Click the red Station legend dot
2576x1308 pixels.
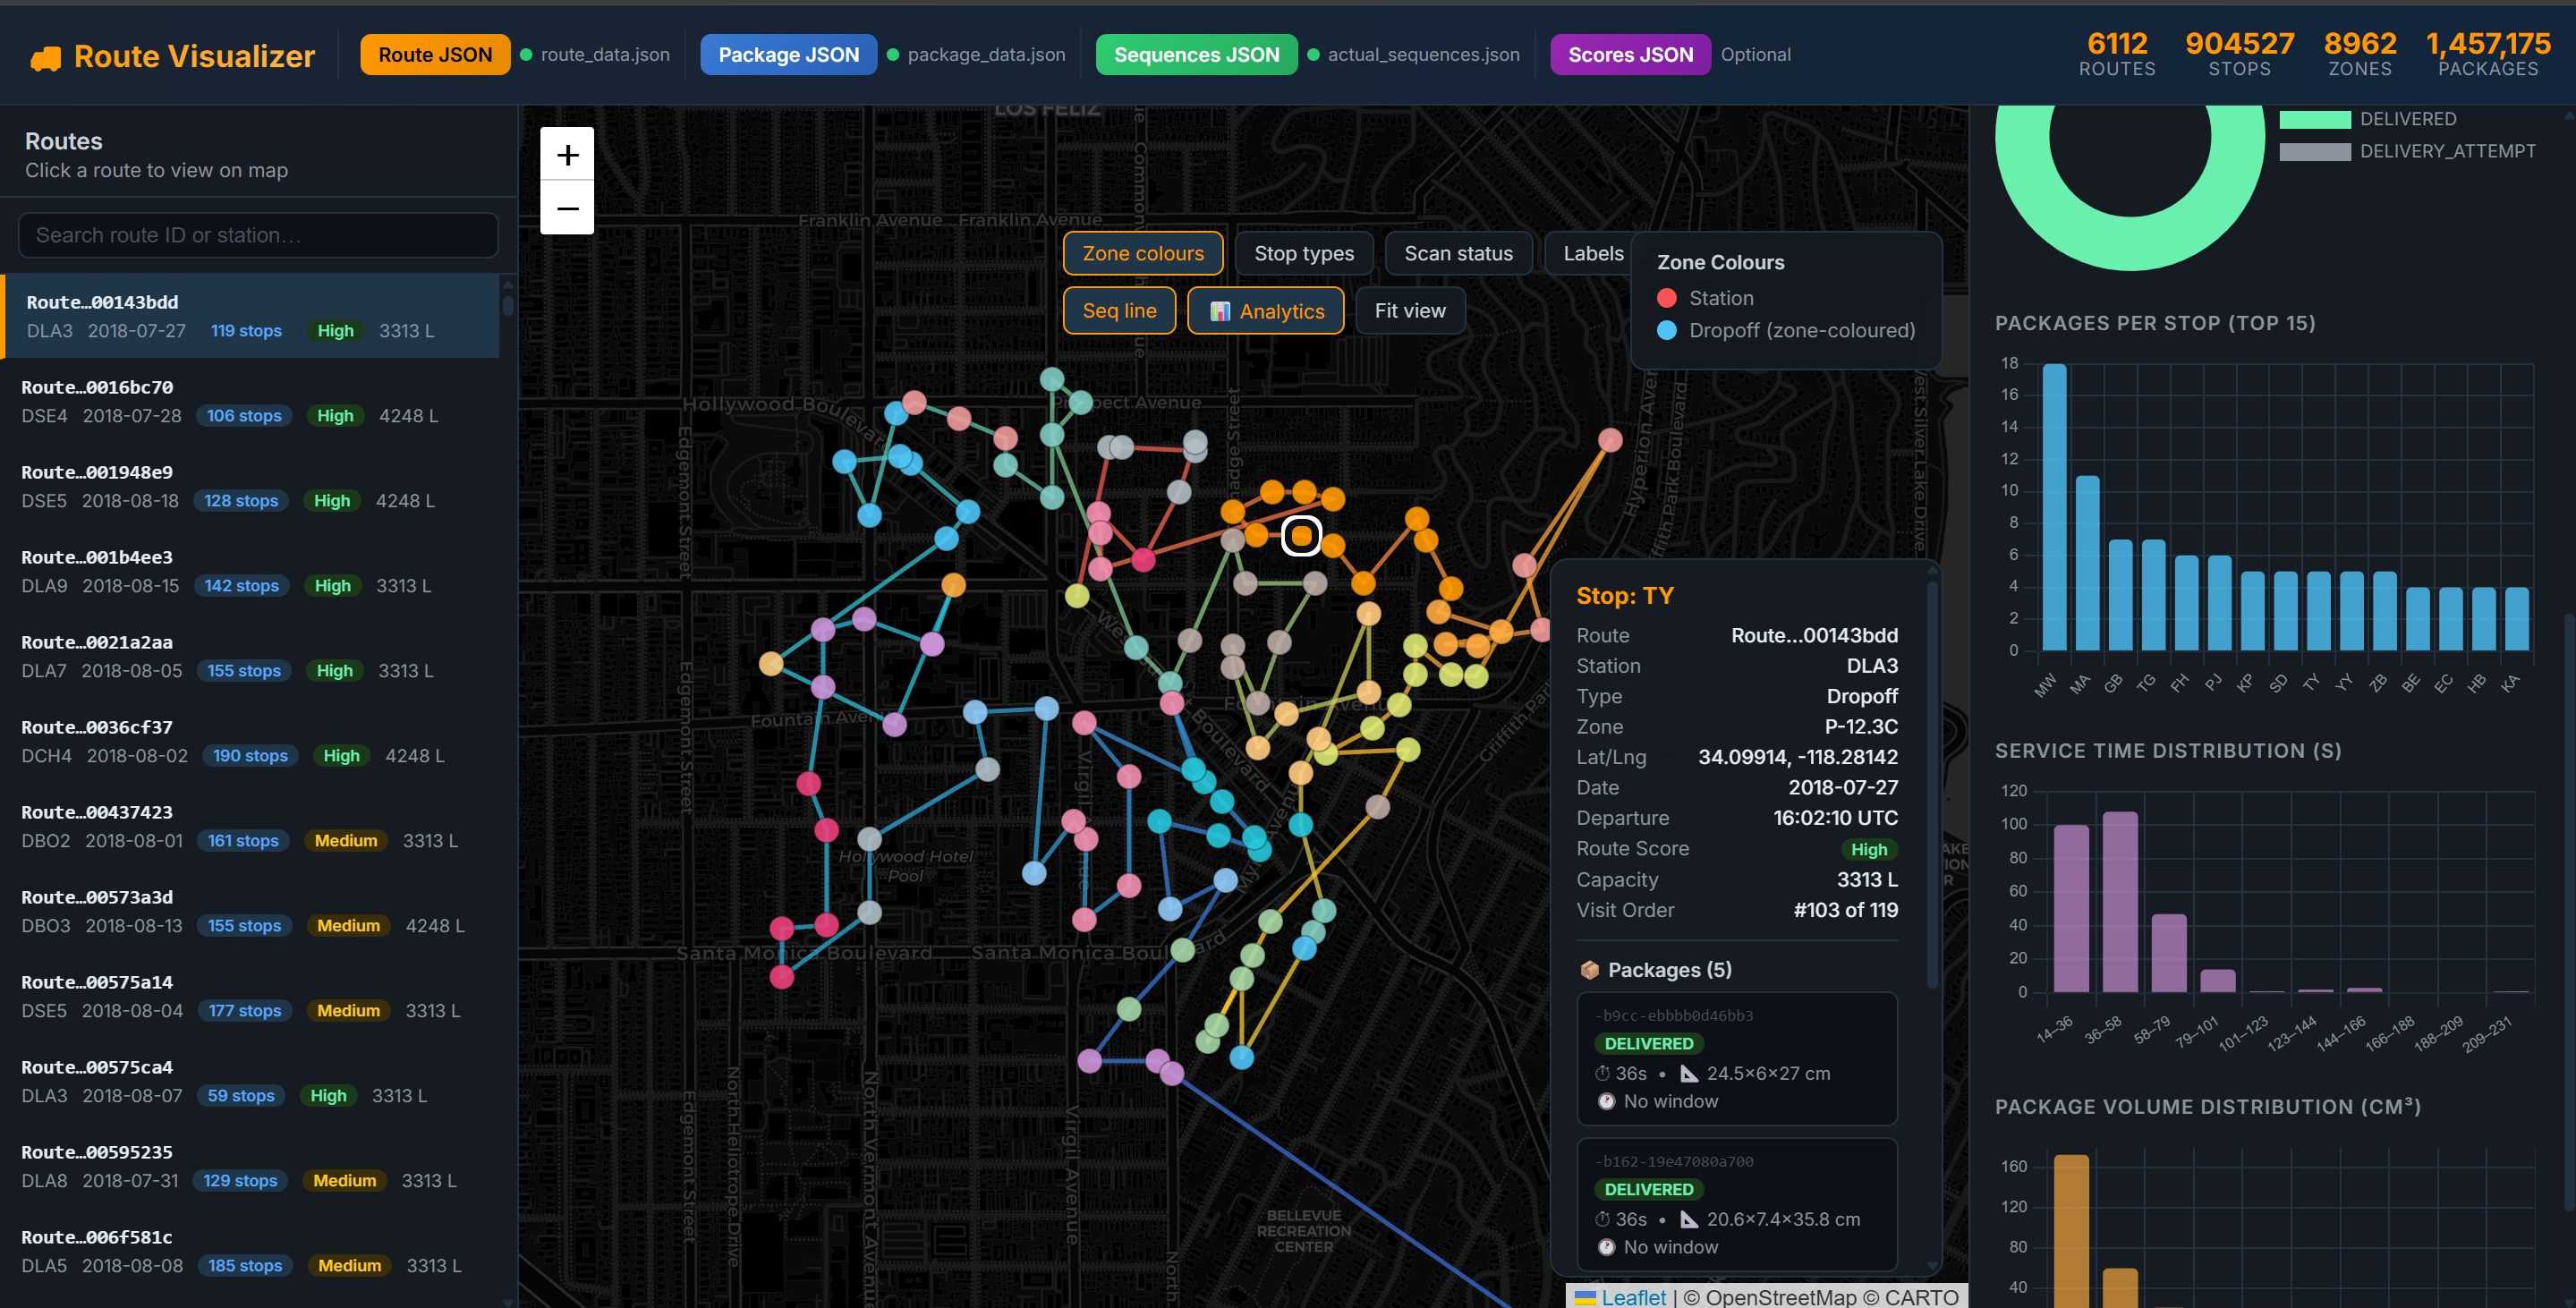coord(1666,298)
